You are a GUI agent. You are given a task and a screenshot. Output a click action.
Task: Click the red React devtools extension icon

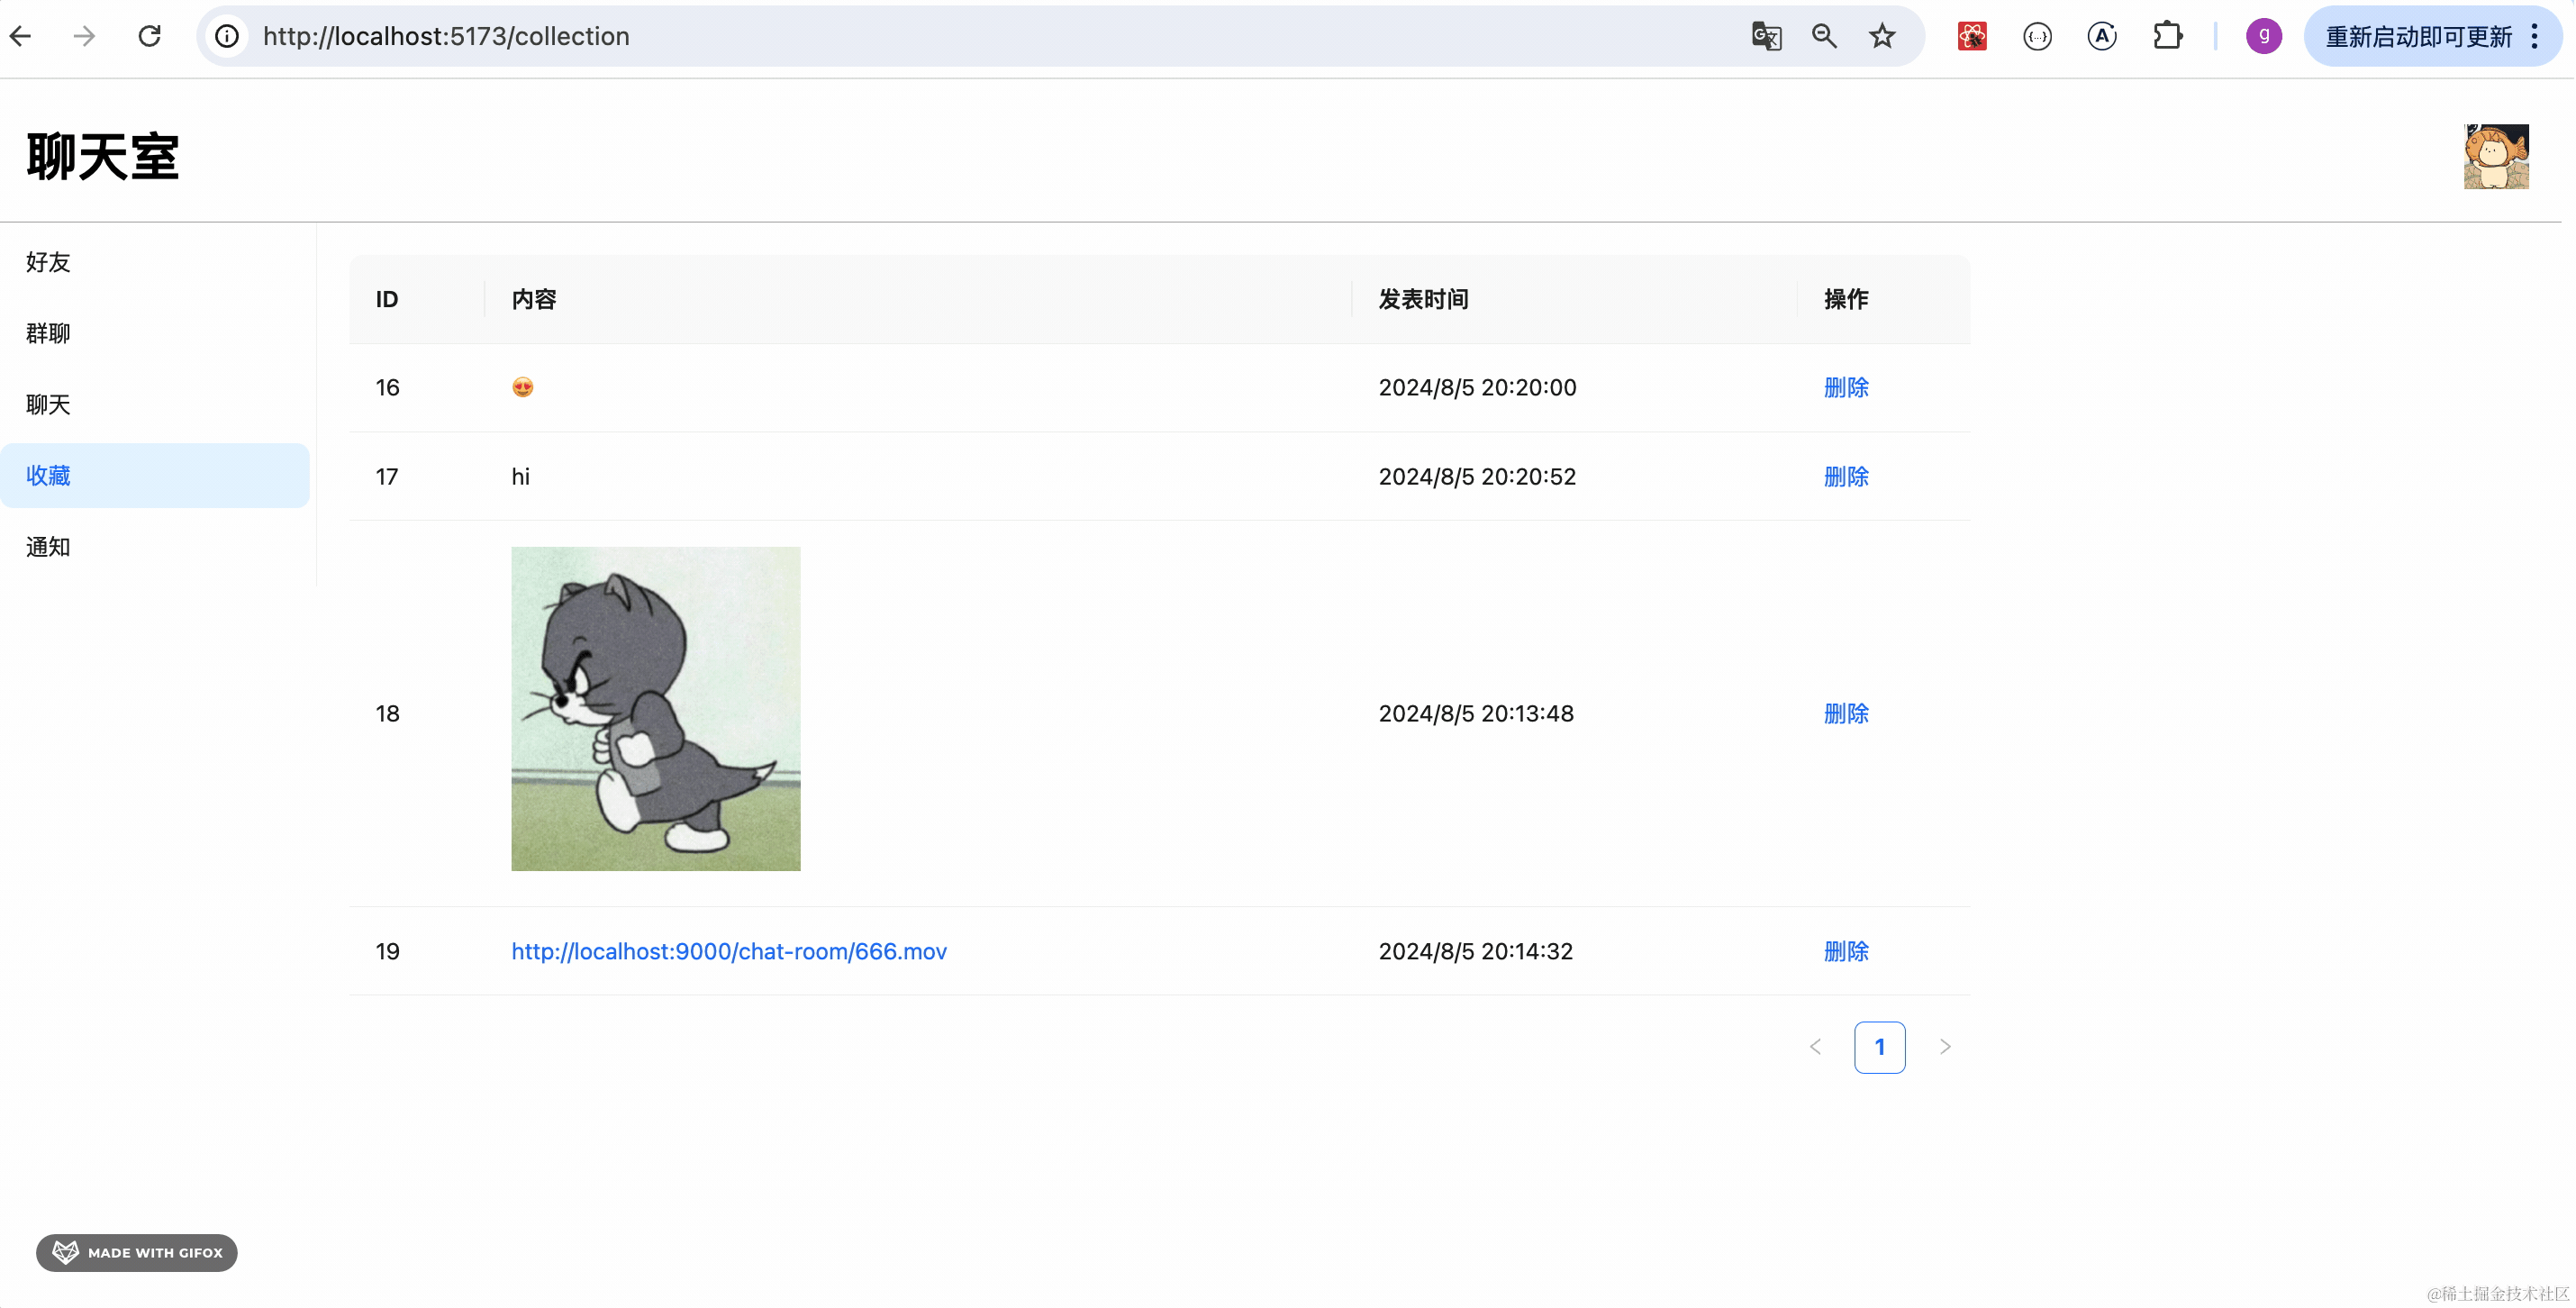[x=1972, y=37]
